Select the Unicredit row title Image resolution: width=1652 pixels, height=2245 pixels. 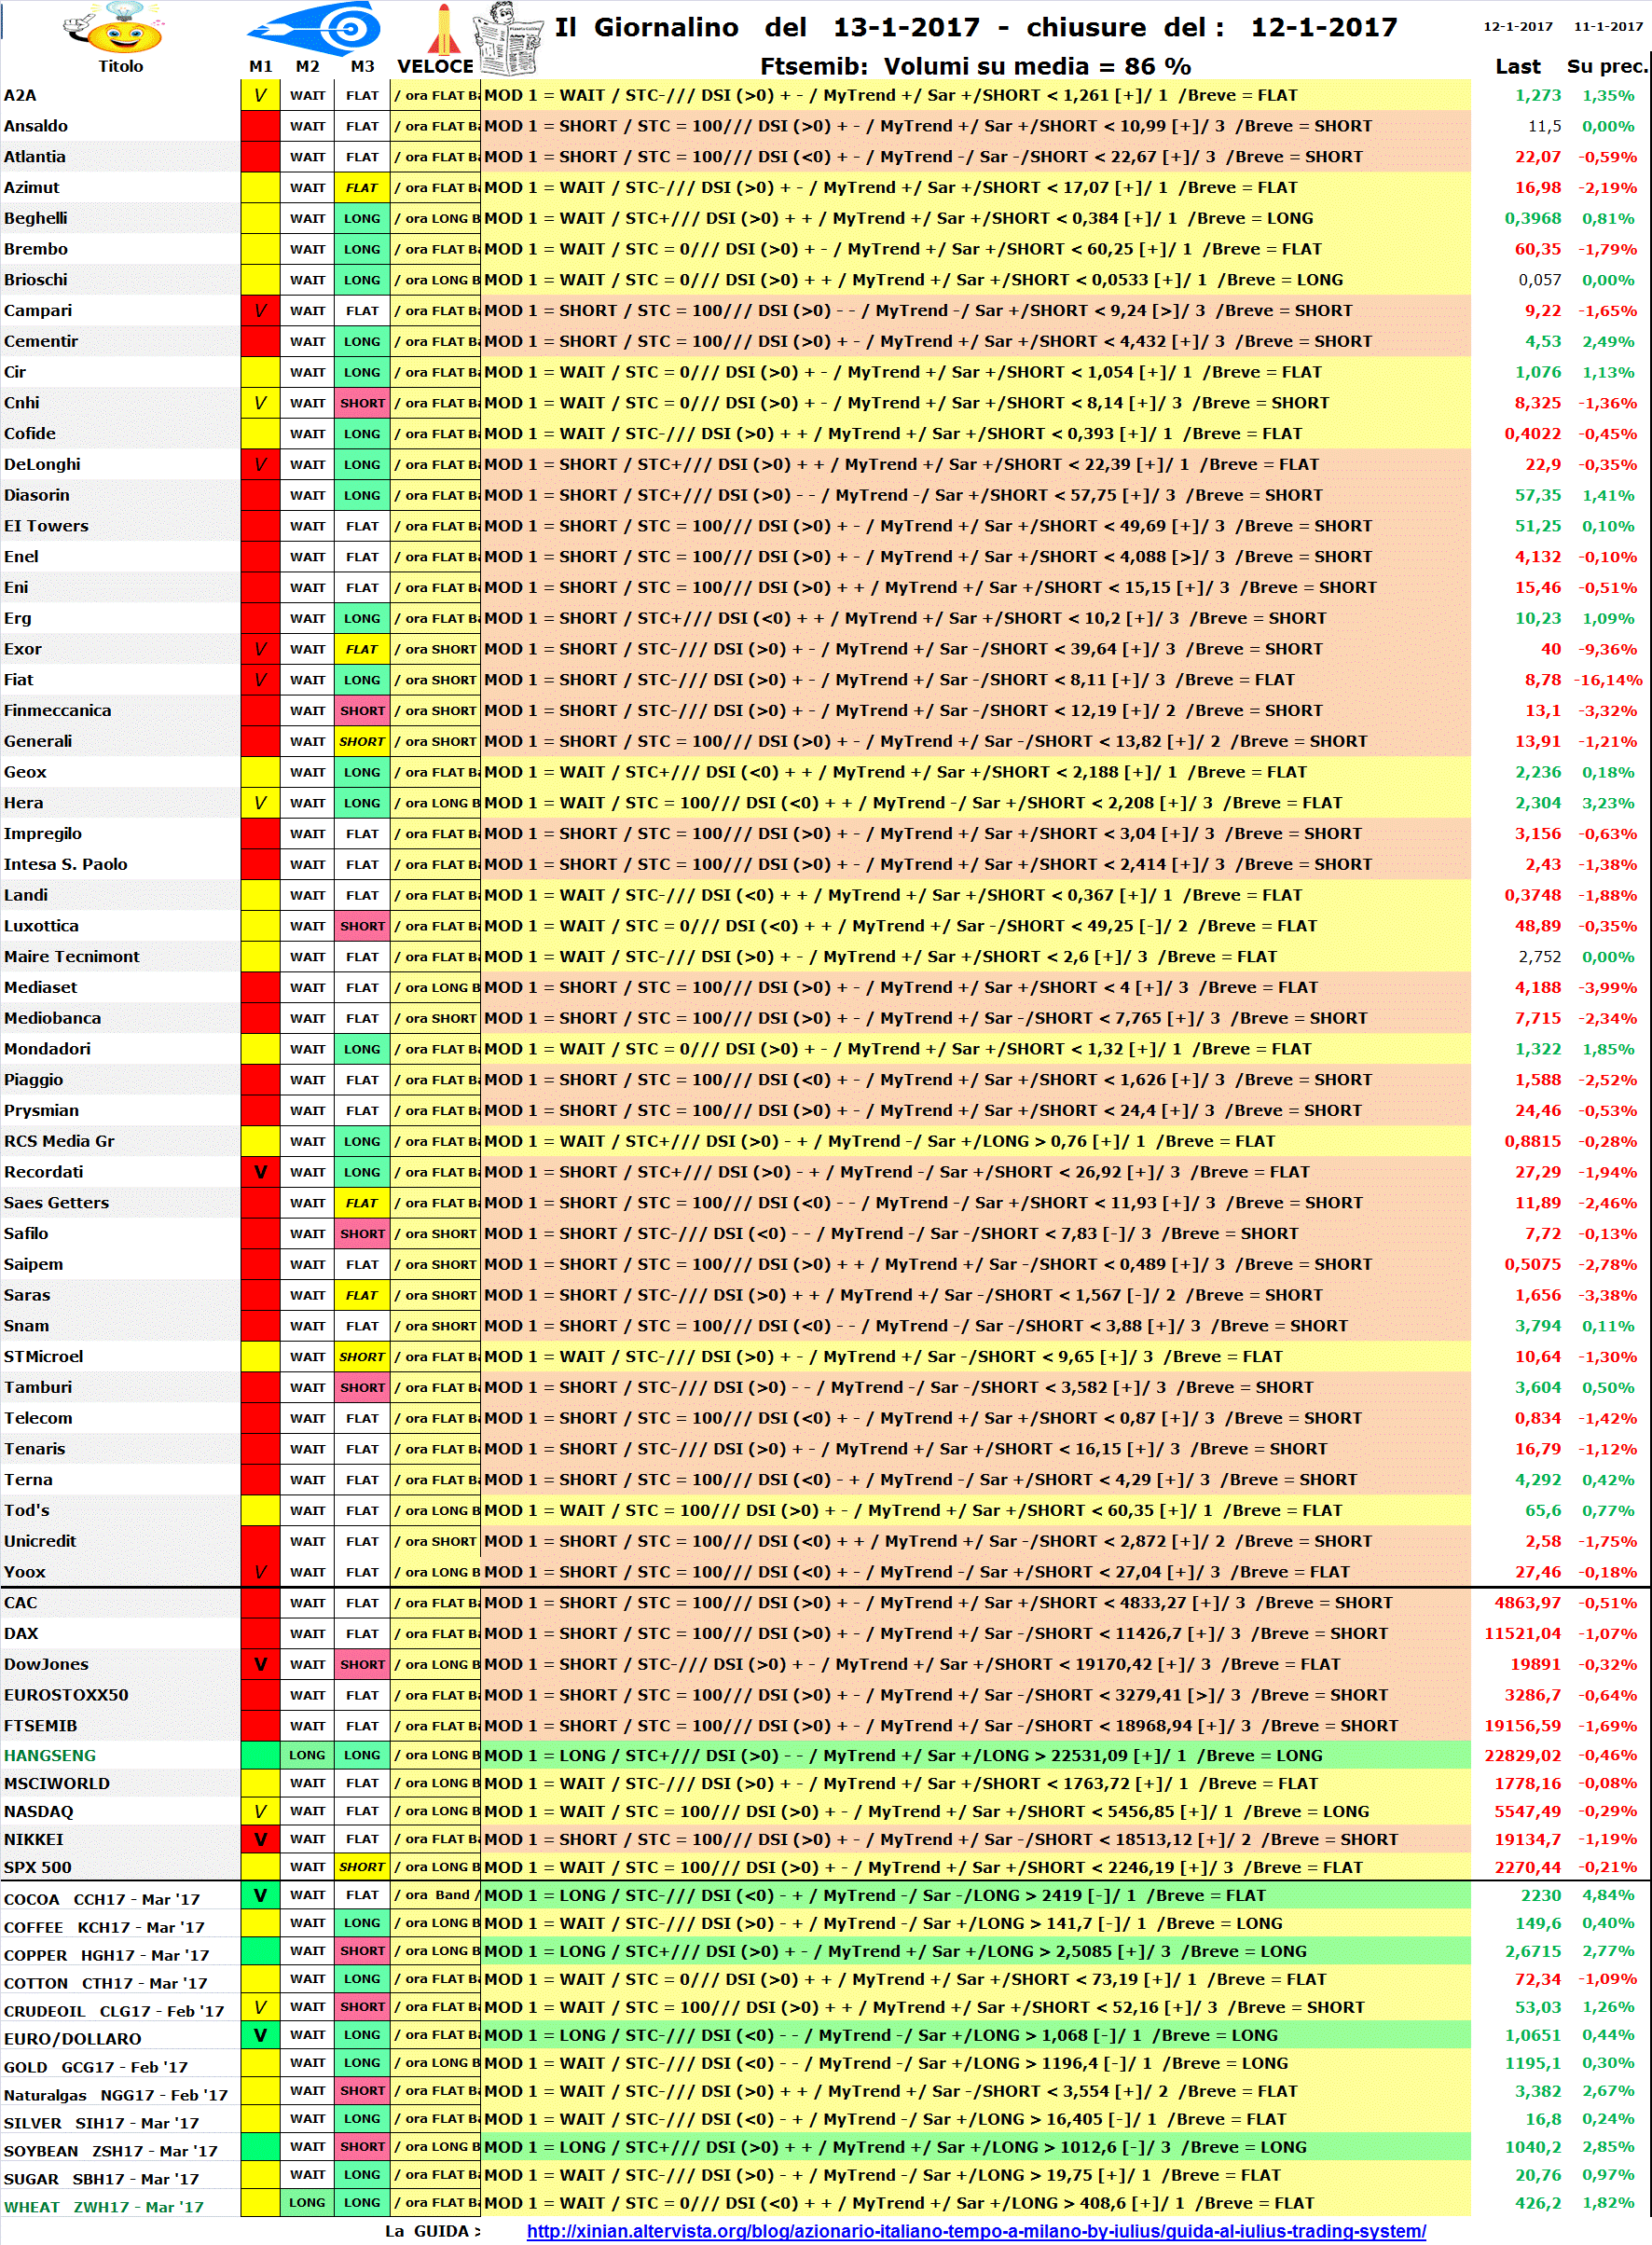[40, 1542]
